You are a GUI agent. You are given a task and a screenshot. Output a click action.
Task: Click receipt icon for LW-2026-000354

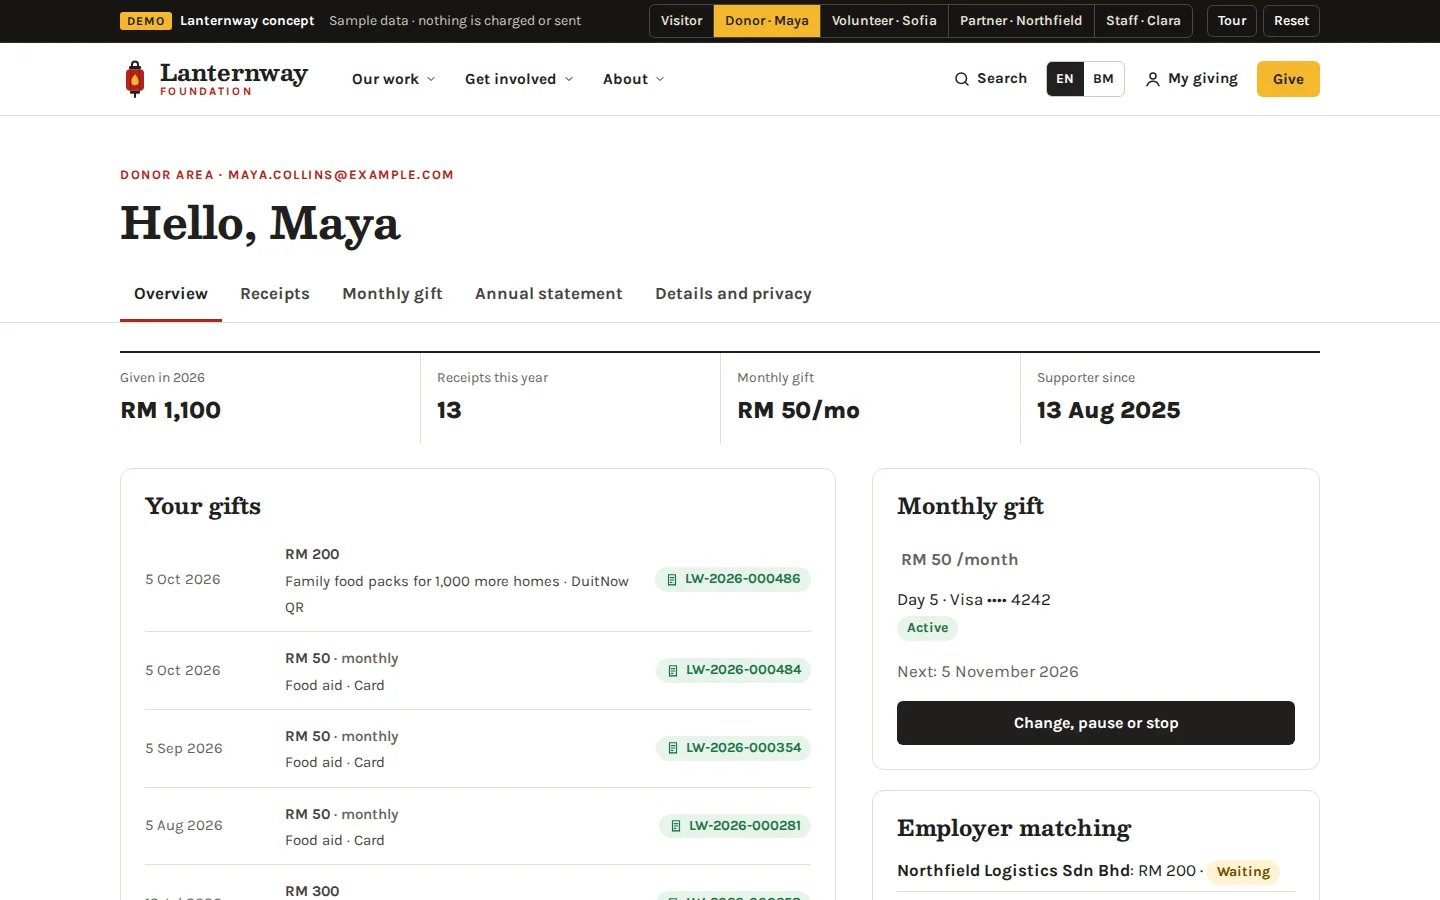coord(673,748)
